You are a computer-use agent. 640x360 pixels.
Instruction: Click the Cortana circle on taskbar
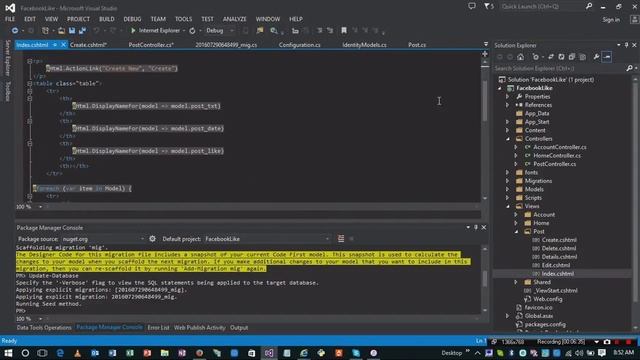[25, 353]
